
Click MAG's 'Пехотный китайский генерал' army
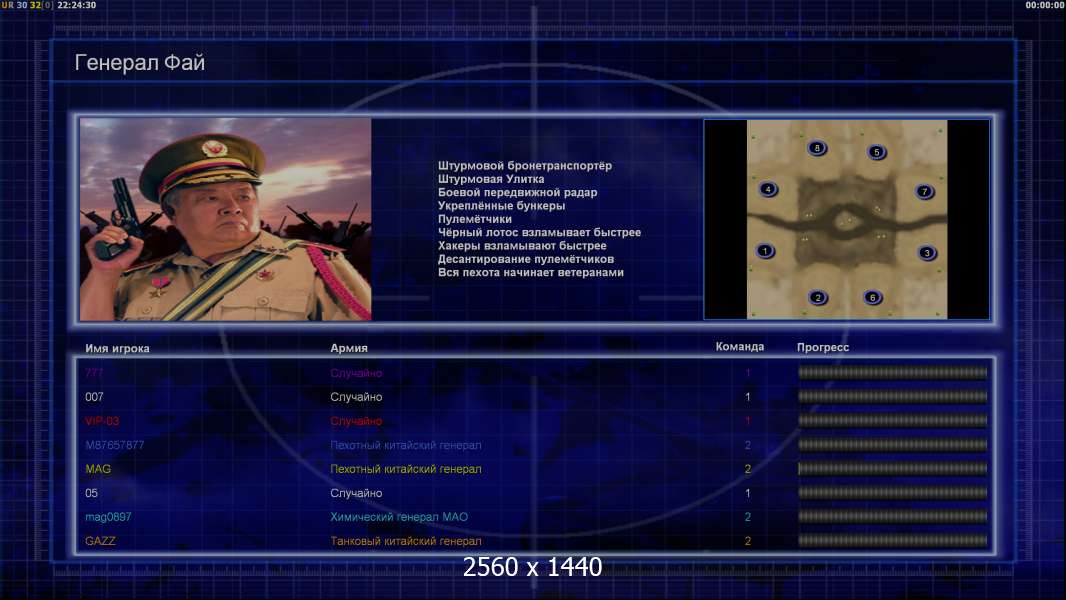click(406, 469)
